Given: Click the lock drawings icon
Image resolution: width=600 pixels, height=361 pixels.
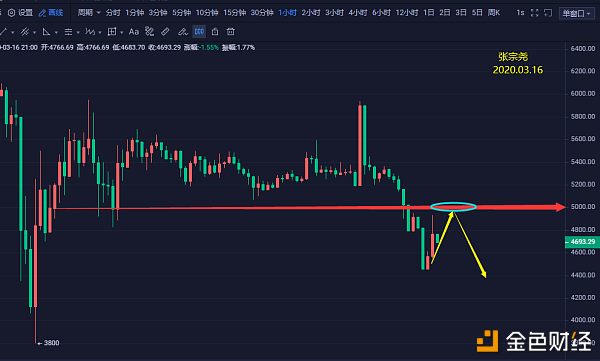Looking at the screenshot, I should (x=215, y=31).
